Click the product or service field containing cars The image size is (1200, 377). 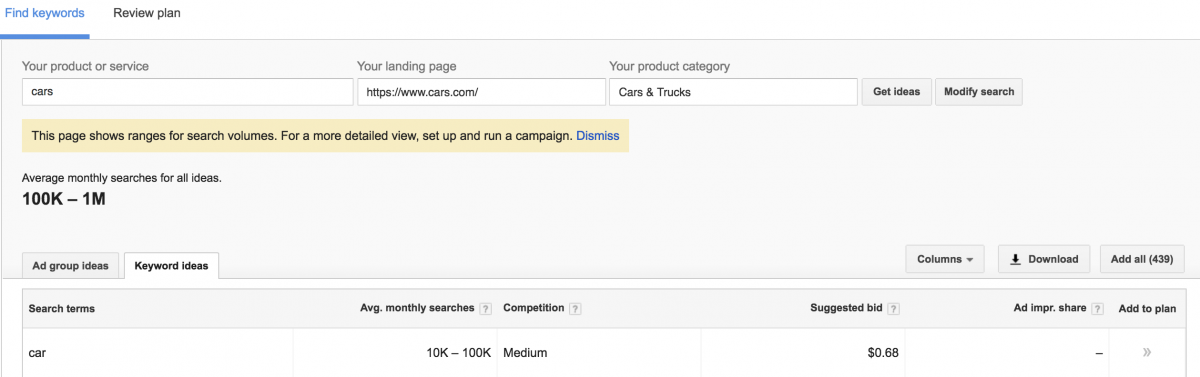coord(187,92)
